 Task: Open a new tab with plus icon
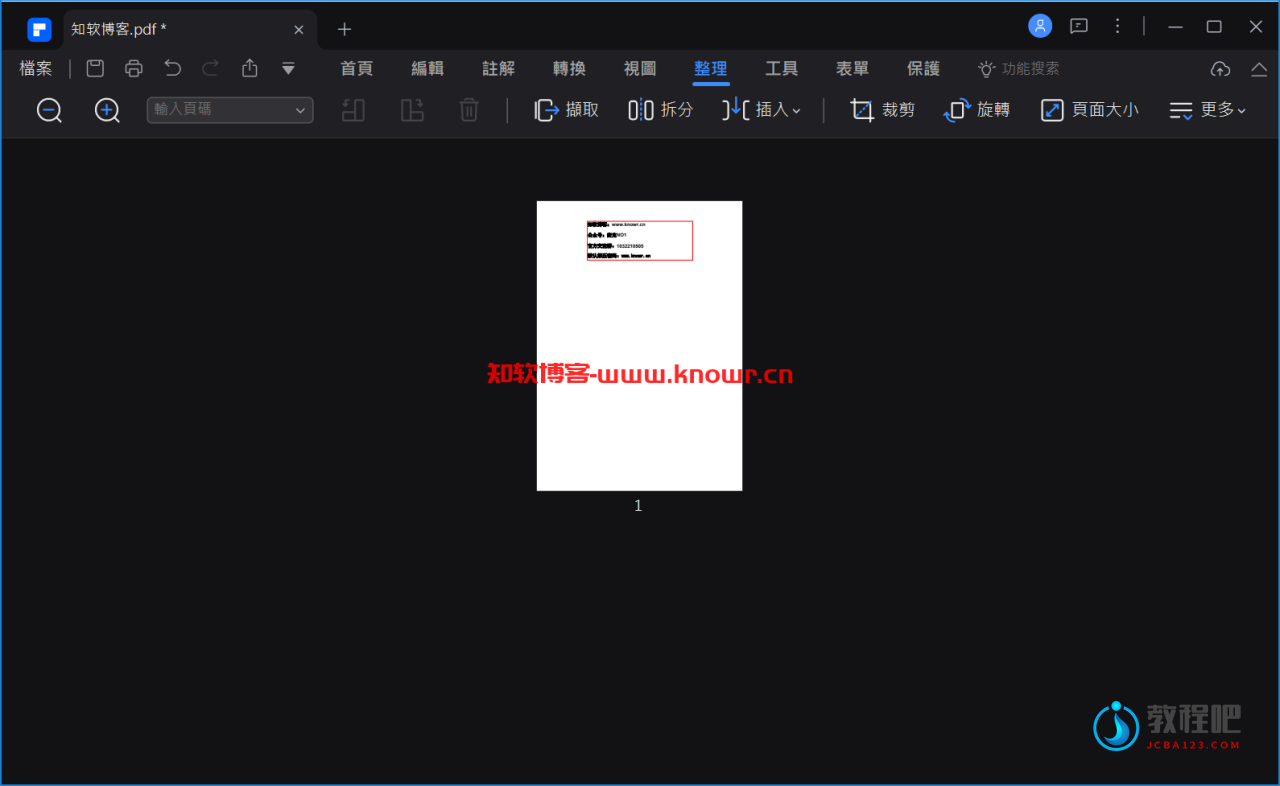344,29
